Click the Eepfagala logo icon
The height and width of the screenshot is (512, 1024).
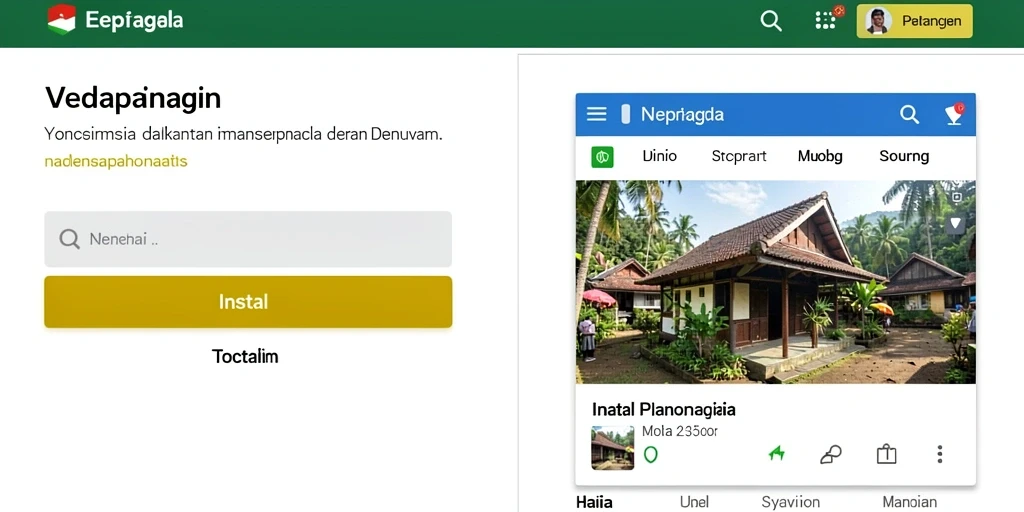[x=61, y=20]
